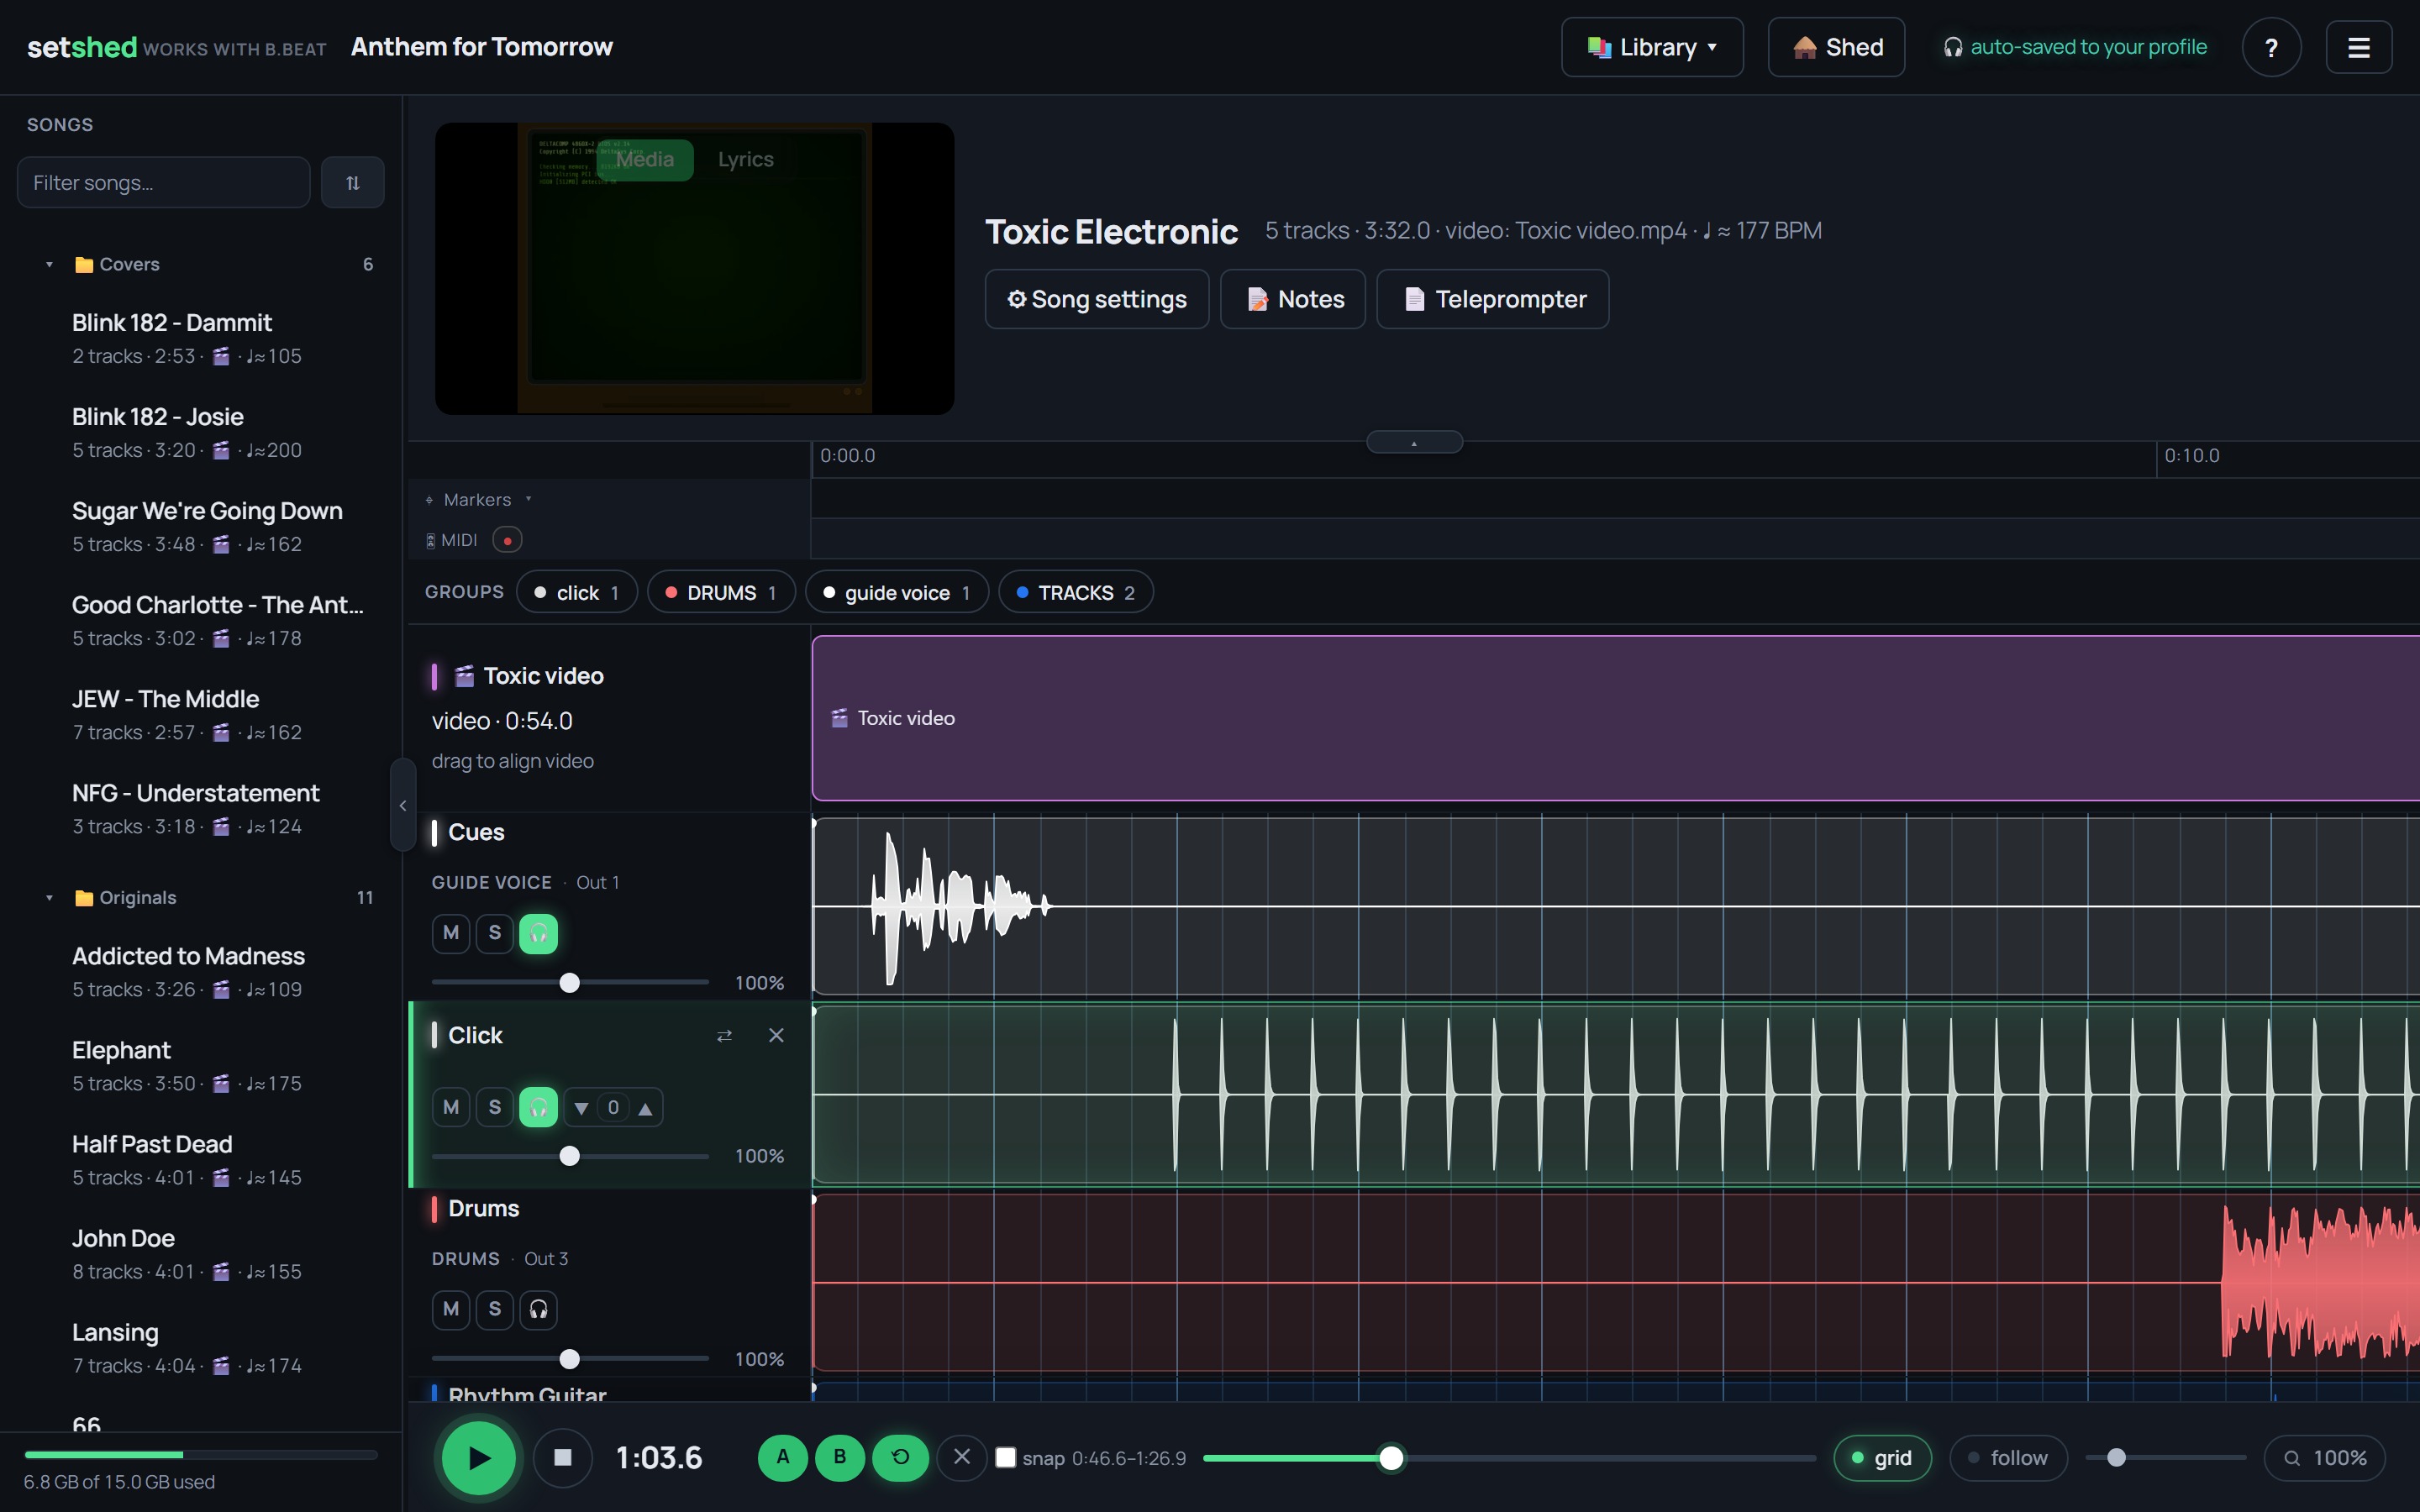Screen dimensions: 2420x1512
Task: Open the Teleprompter
Action: 1493,300
